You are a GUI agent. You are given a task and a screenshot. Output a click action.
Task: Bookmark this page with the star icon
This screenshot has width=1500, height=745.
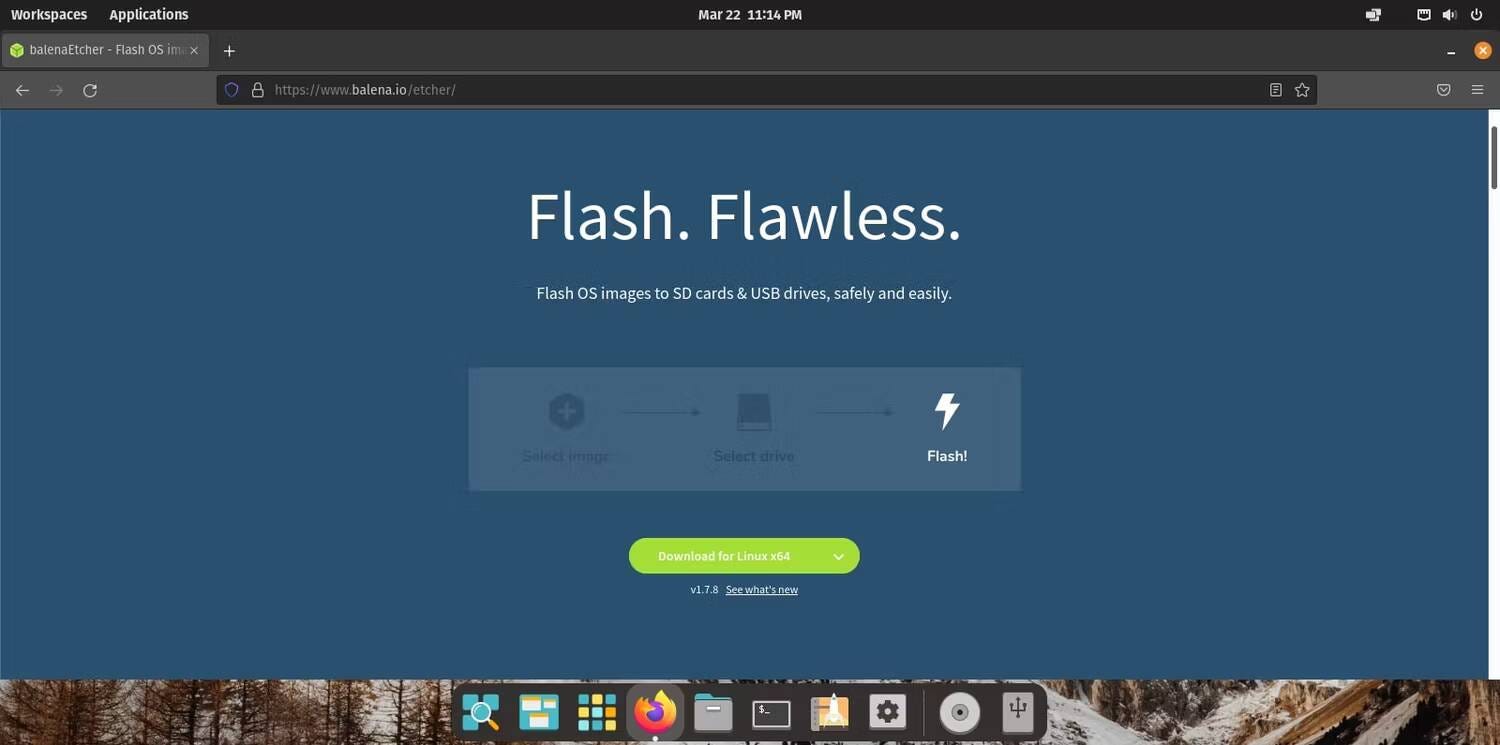coord(1301,89)
